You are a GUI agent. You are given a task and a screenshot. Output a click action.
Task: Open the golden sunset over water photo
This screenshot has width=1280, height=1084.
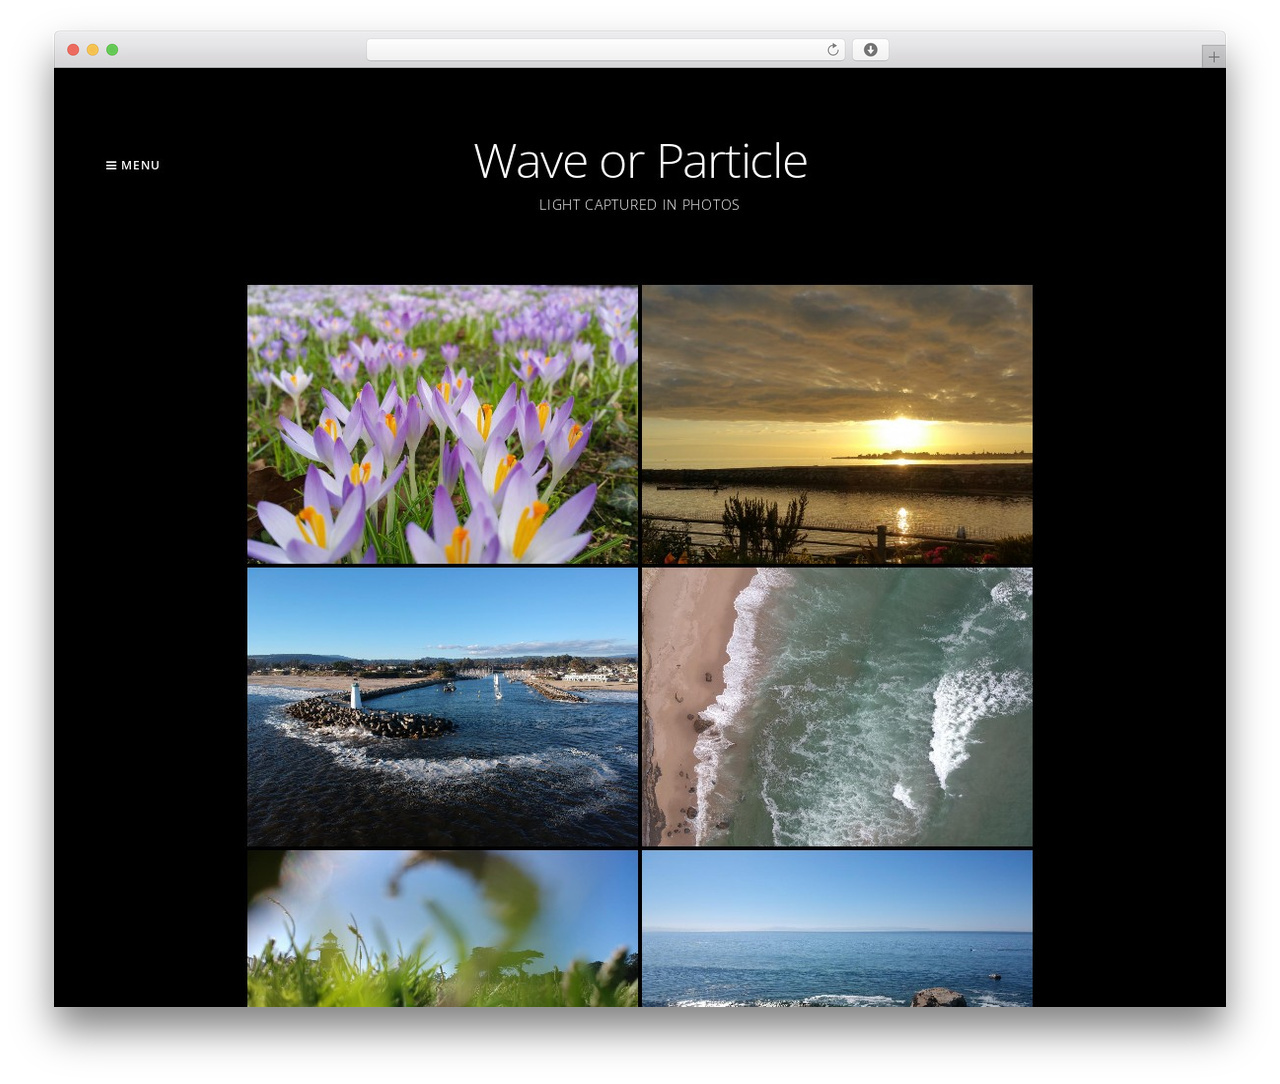837,424
